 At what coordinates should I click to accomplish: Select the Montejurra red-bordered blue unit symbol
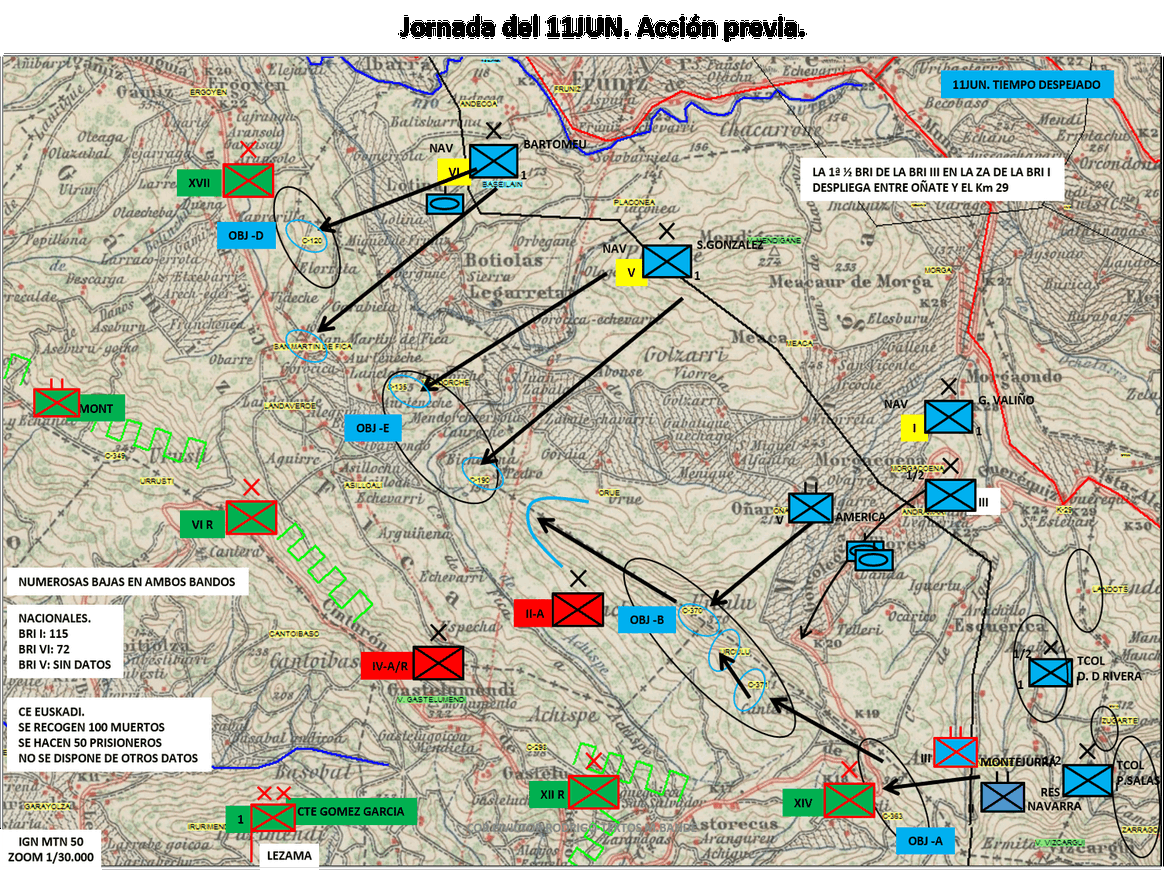955,752
